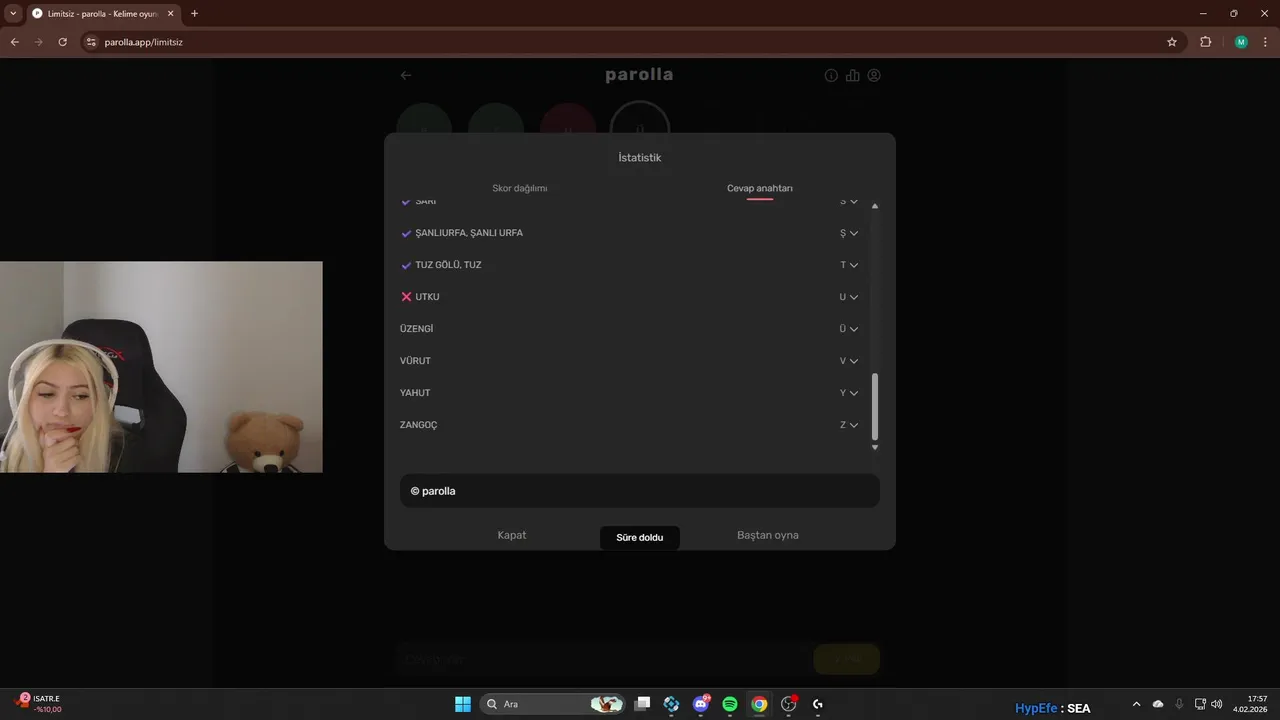Click the answer list scrollbar thumb
The height and width of the screenshot is (720, 1280).
(875, 407)
